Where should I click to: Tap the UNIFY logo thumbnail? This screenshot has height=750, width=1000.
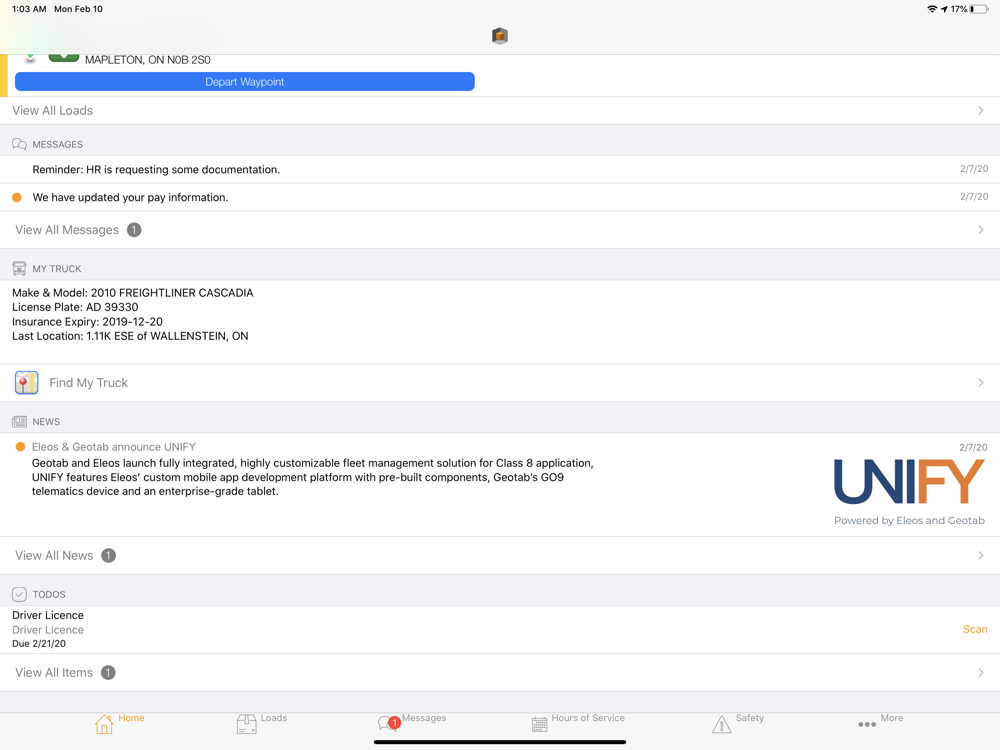[909, 491]
